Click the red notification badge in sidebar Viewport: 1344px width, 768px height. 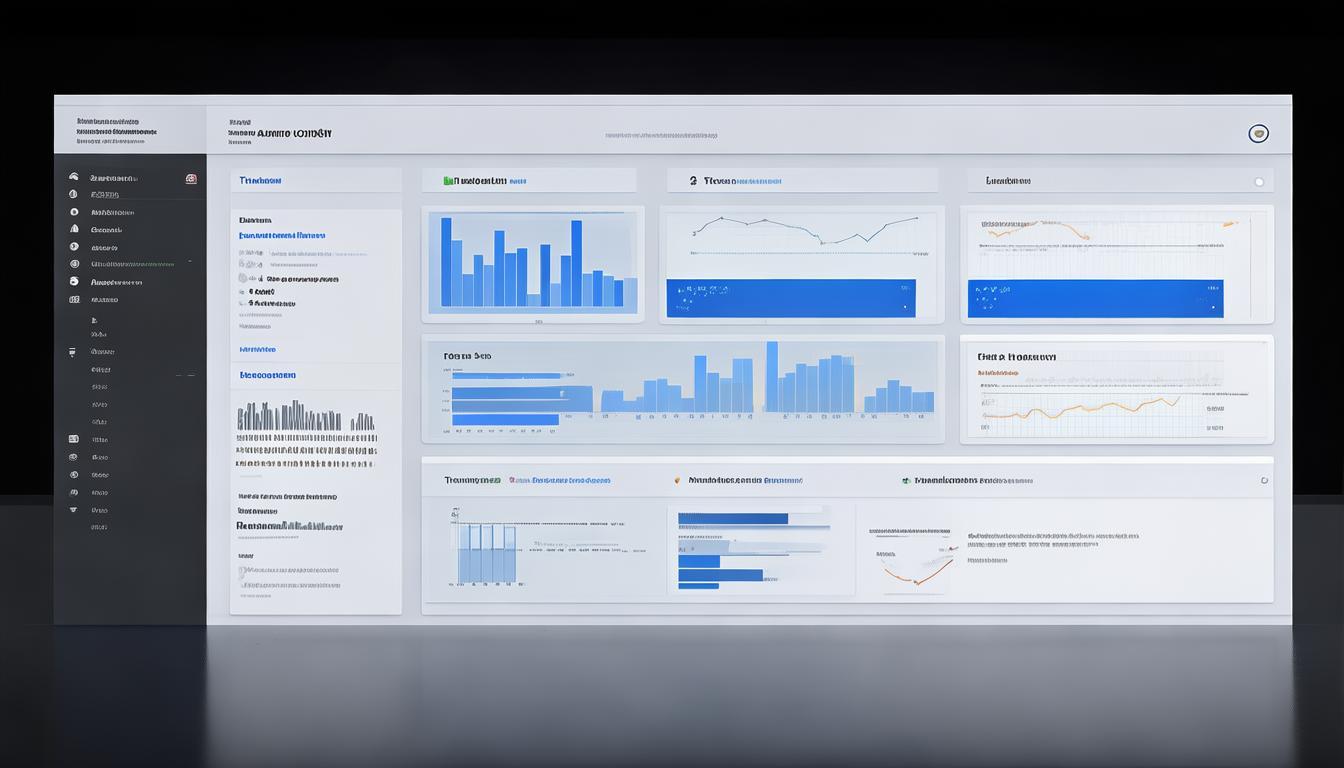(x=191, y=179)
